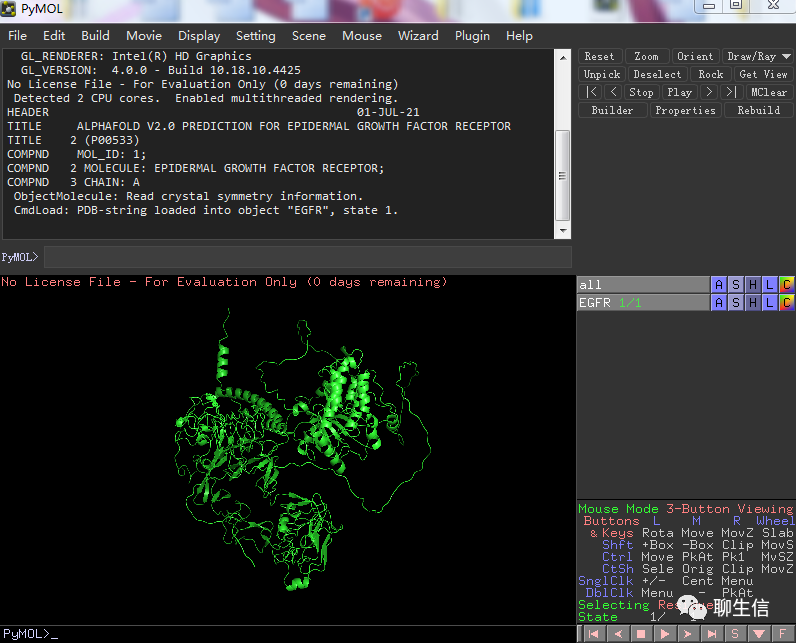Open the down-triangle settings button in bottom bar
The width and height of the screenshot is (796, 643).
tap(759, 633)
